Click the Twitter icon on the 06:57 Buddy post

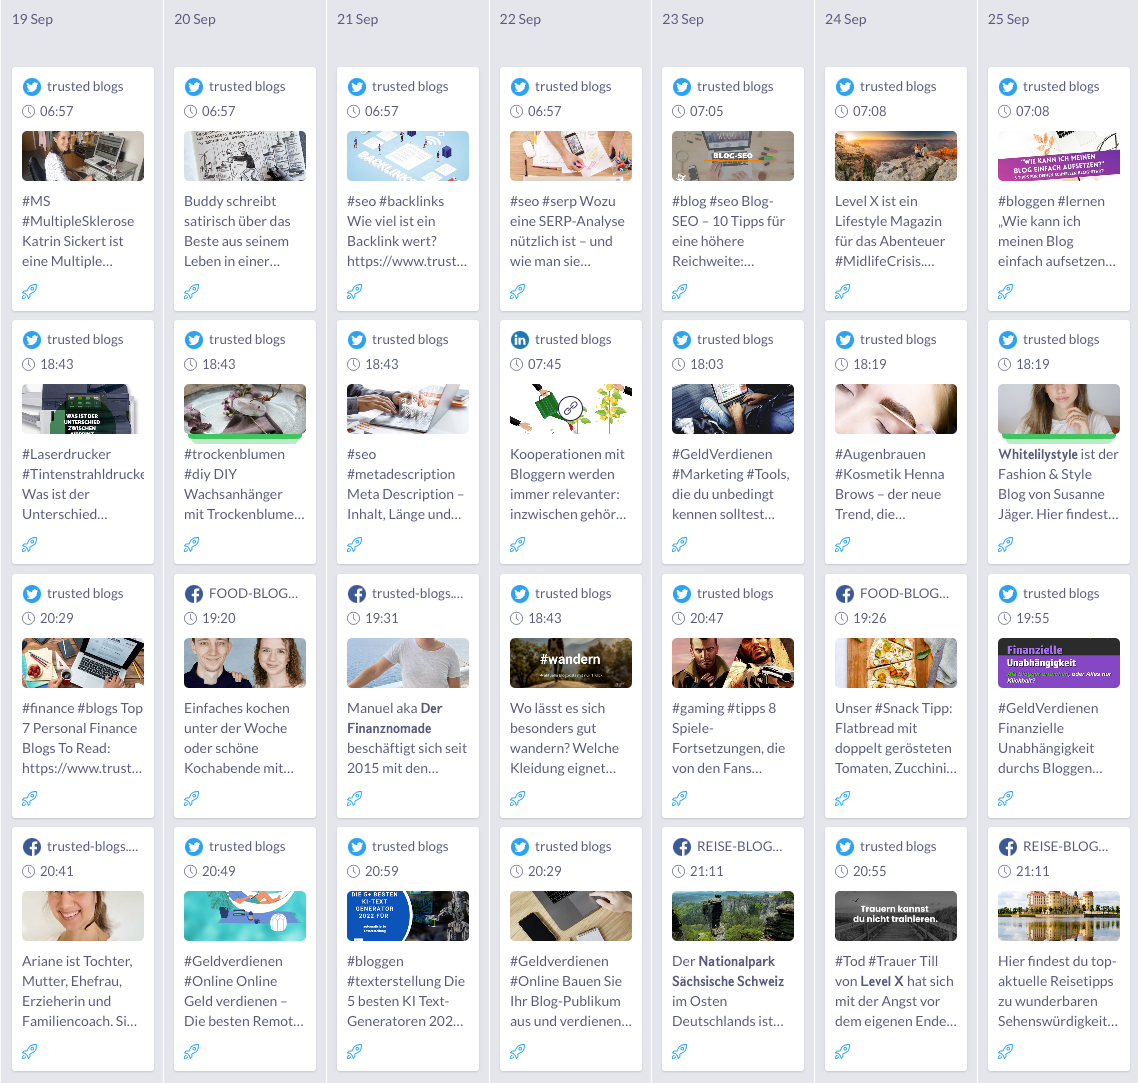click(x=194, y=87)
